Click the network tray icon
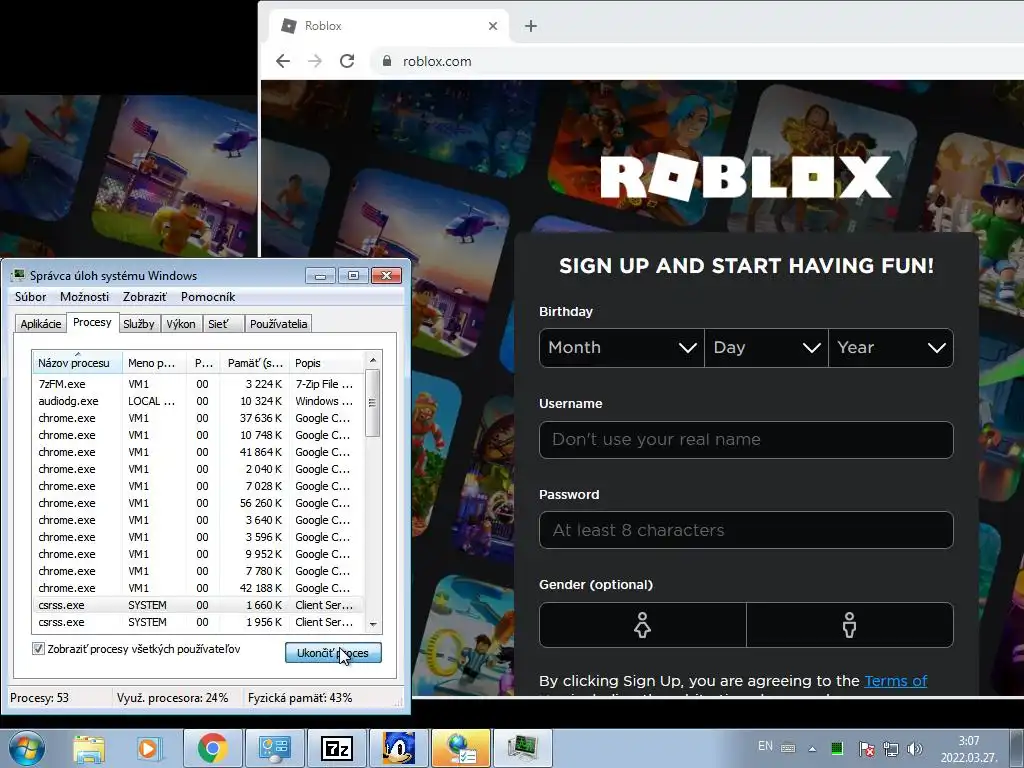The image size is (1024, 768). pyautogui.click(x=891, y=749)
